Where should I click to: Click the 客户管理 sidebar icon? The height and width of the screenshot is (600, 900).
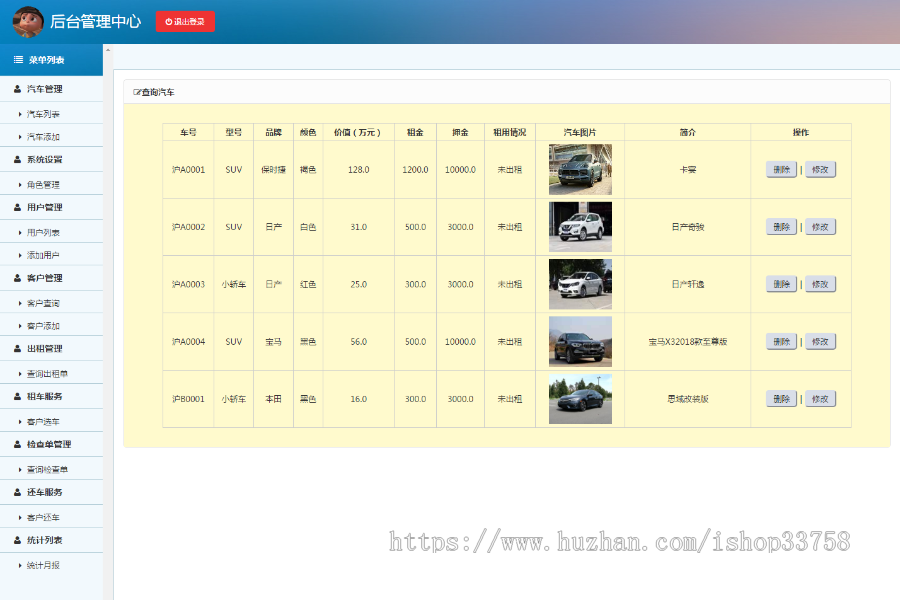click(x=18, y=276)
